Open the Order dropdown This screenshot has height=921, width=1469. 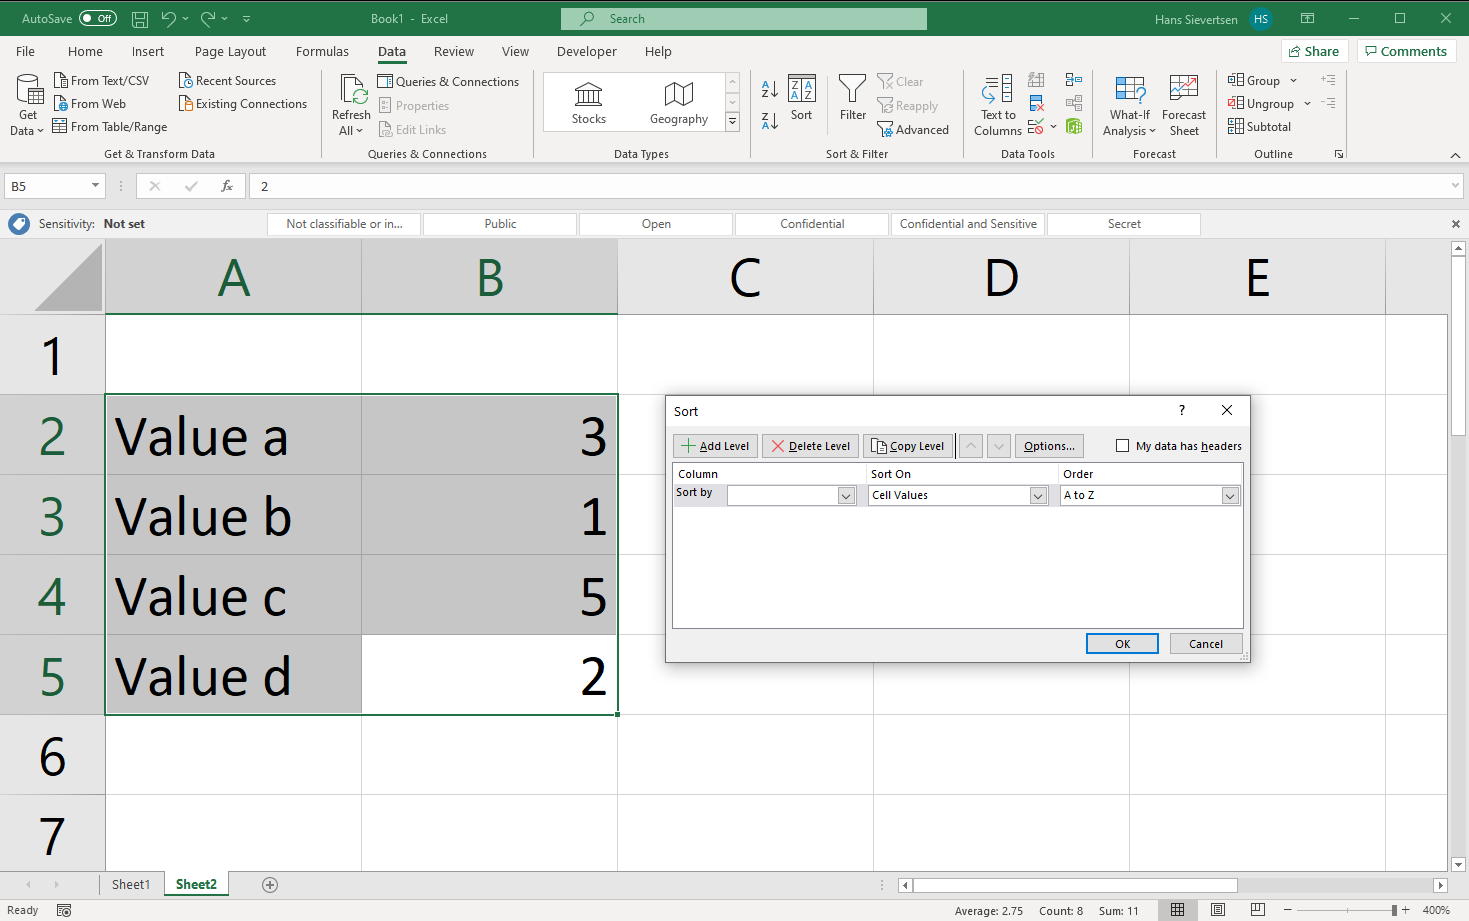[1230, 495]
